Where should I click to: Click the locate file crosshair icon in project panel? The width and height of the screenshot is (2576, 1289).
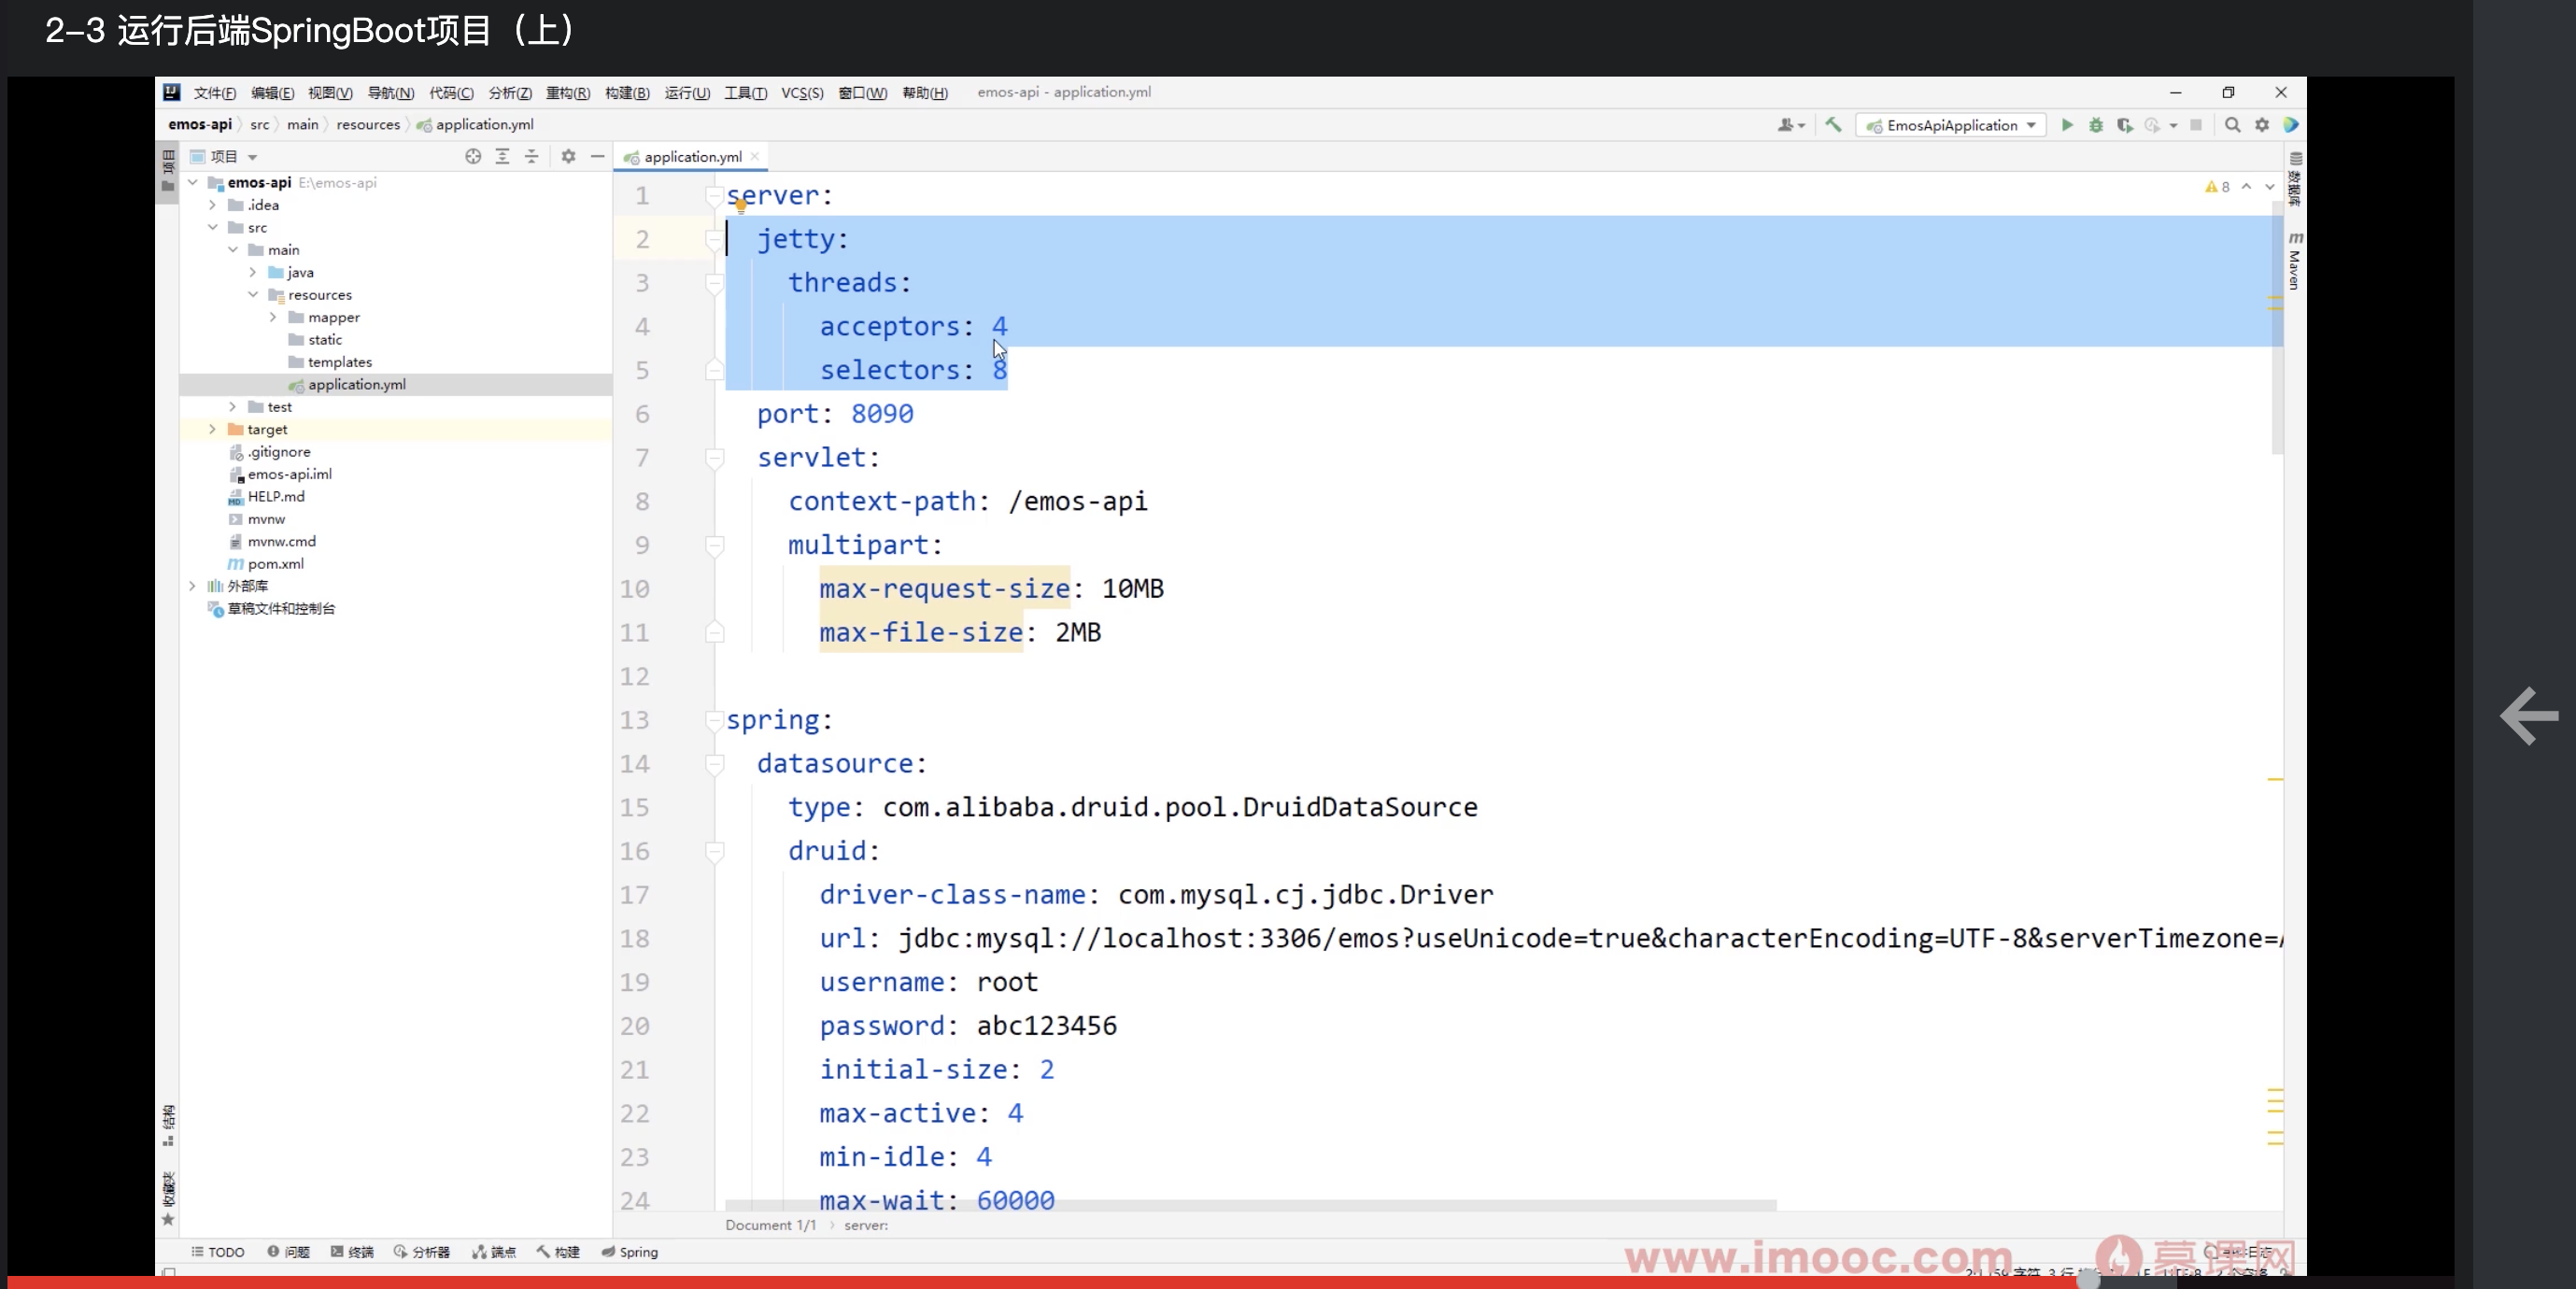coord(473,156)
